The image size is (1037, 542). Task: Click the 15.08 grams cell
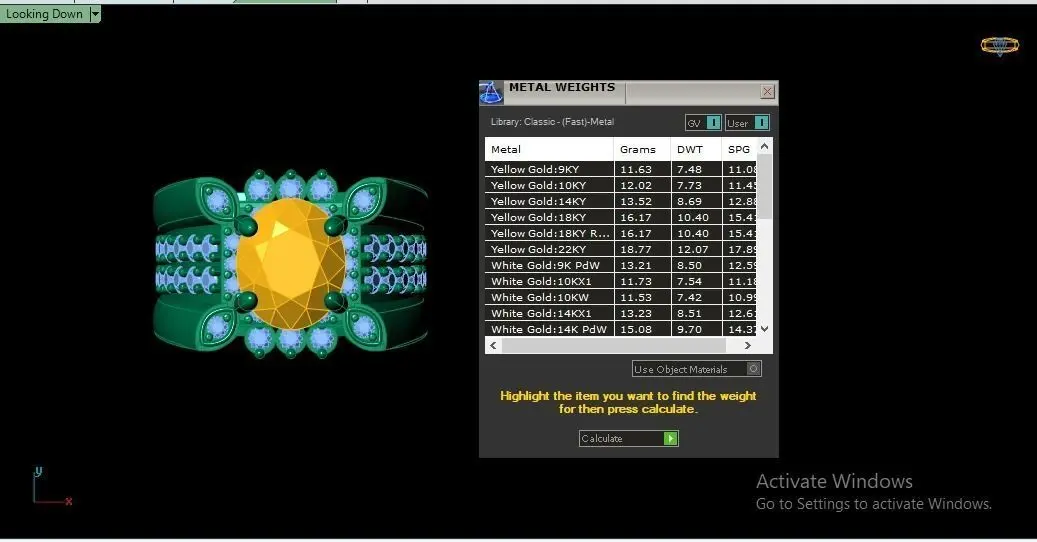[642, 329]
